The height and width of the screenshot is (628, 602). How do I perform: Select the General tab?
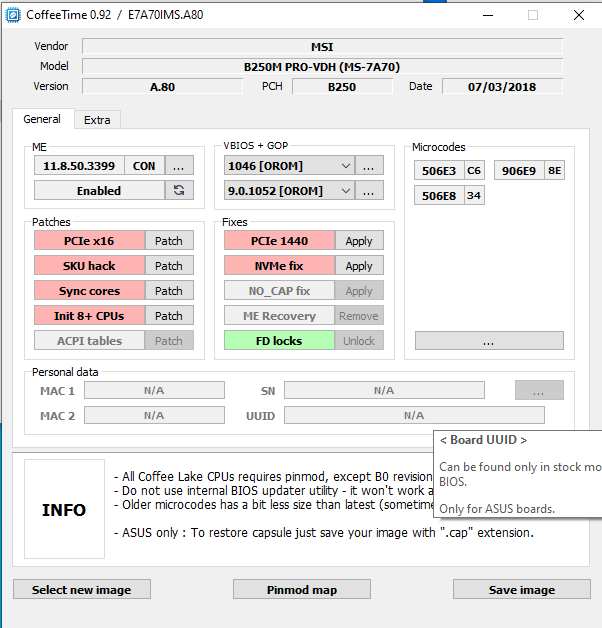pyautogui.click(x=42, y=119)
